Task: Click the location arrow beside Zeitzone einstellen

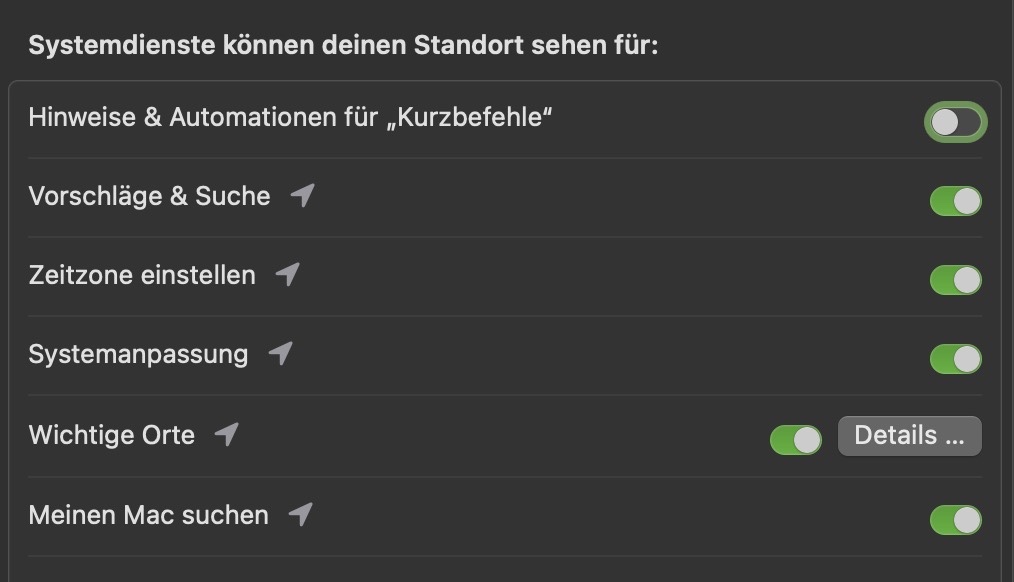Action: pos(288,274)
